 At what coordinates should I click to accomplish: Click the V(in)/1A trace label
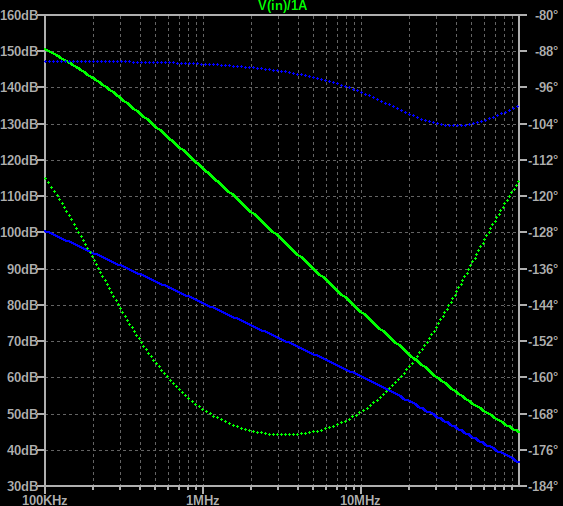283,5
